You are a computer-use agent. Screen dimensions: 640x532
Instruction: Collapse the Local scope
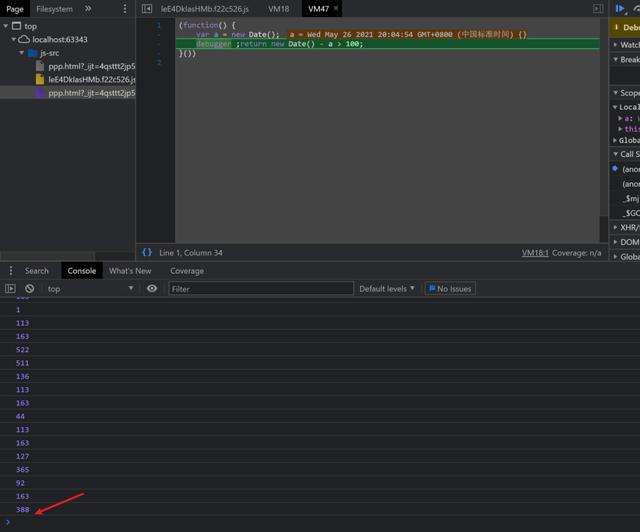click(615, 107)
